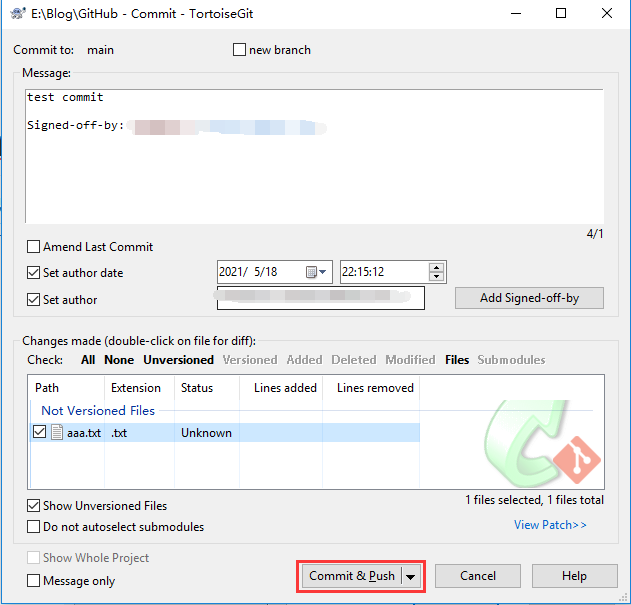
Task: Expand the Not Versioned Files group
Action: coord(97,410)
